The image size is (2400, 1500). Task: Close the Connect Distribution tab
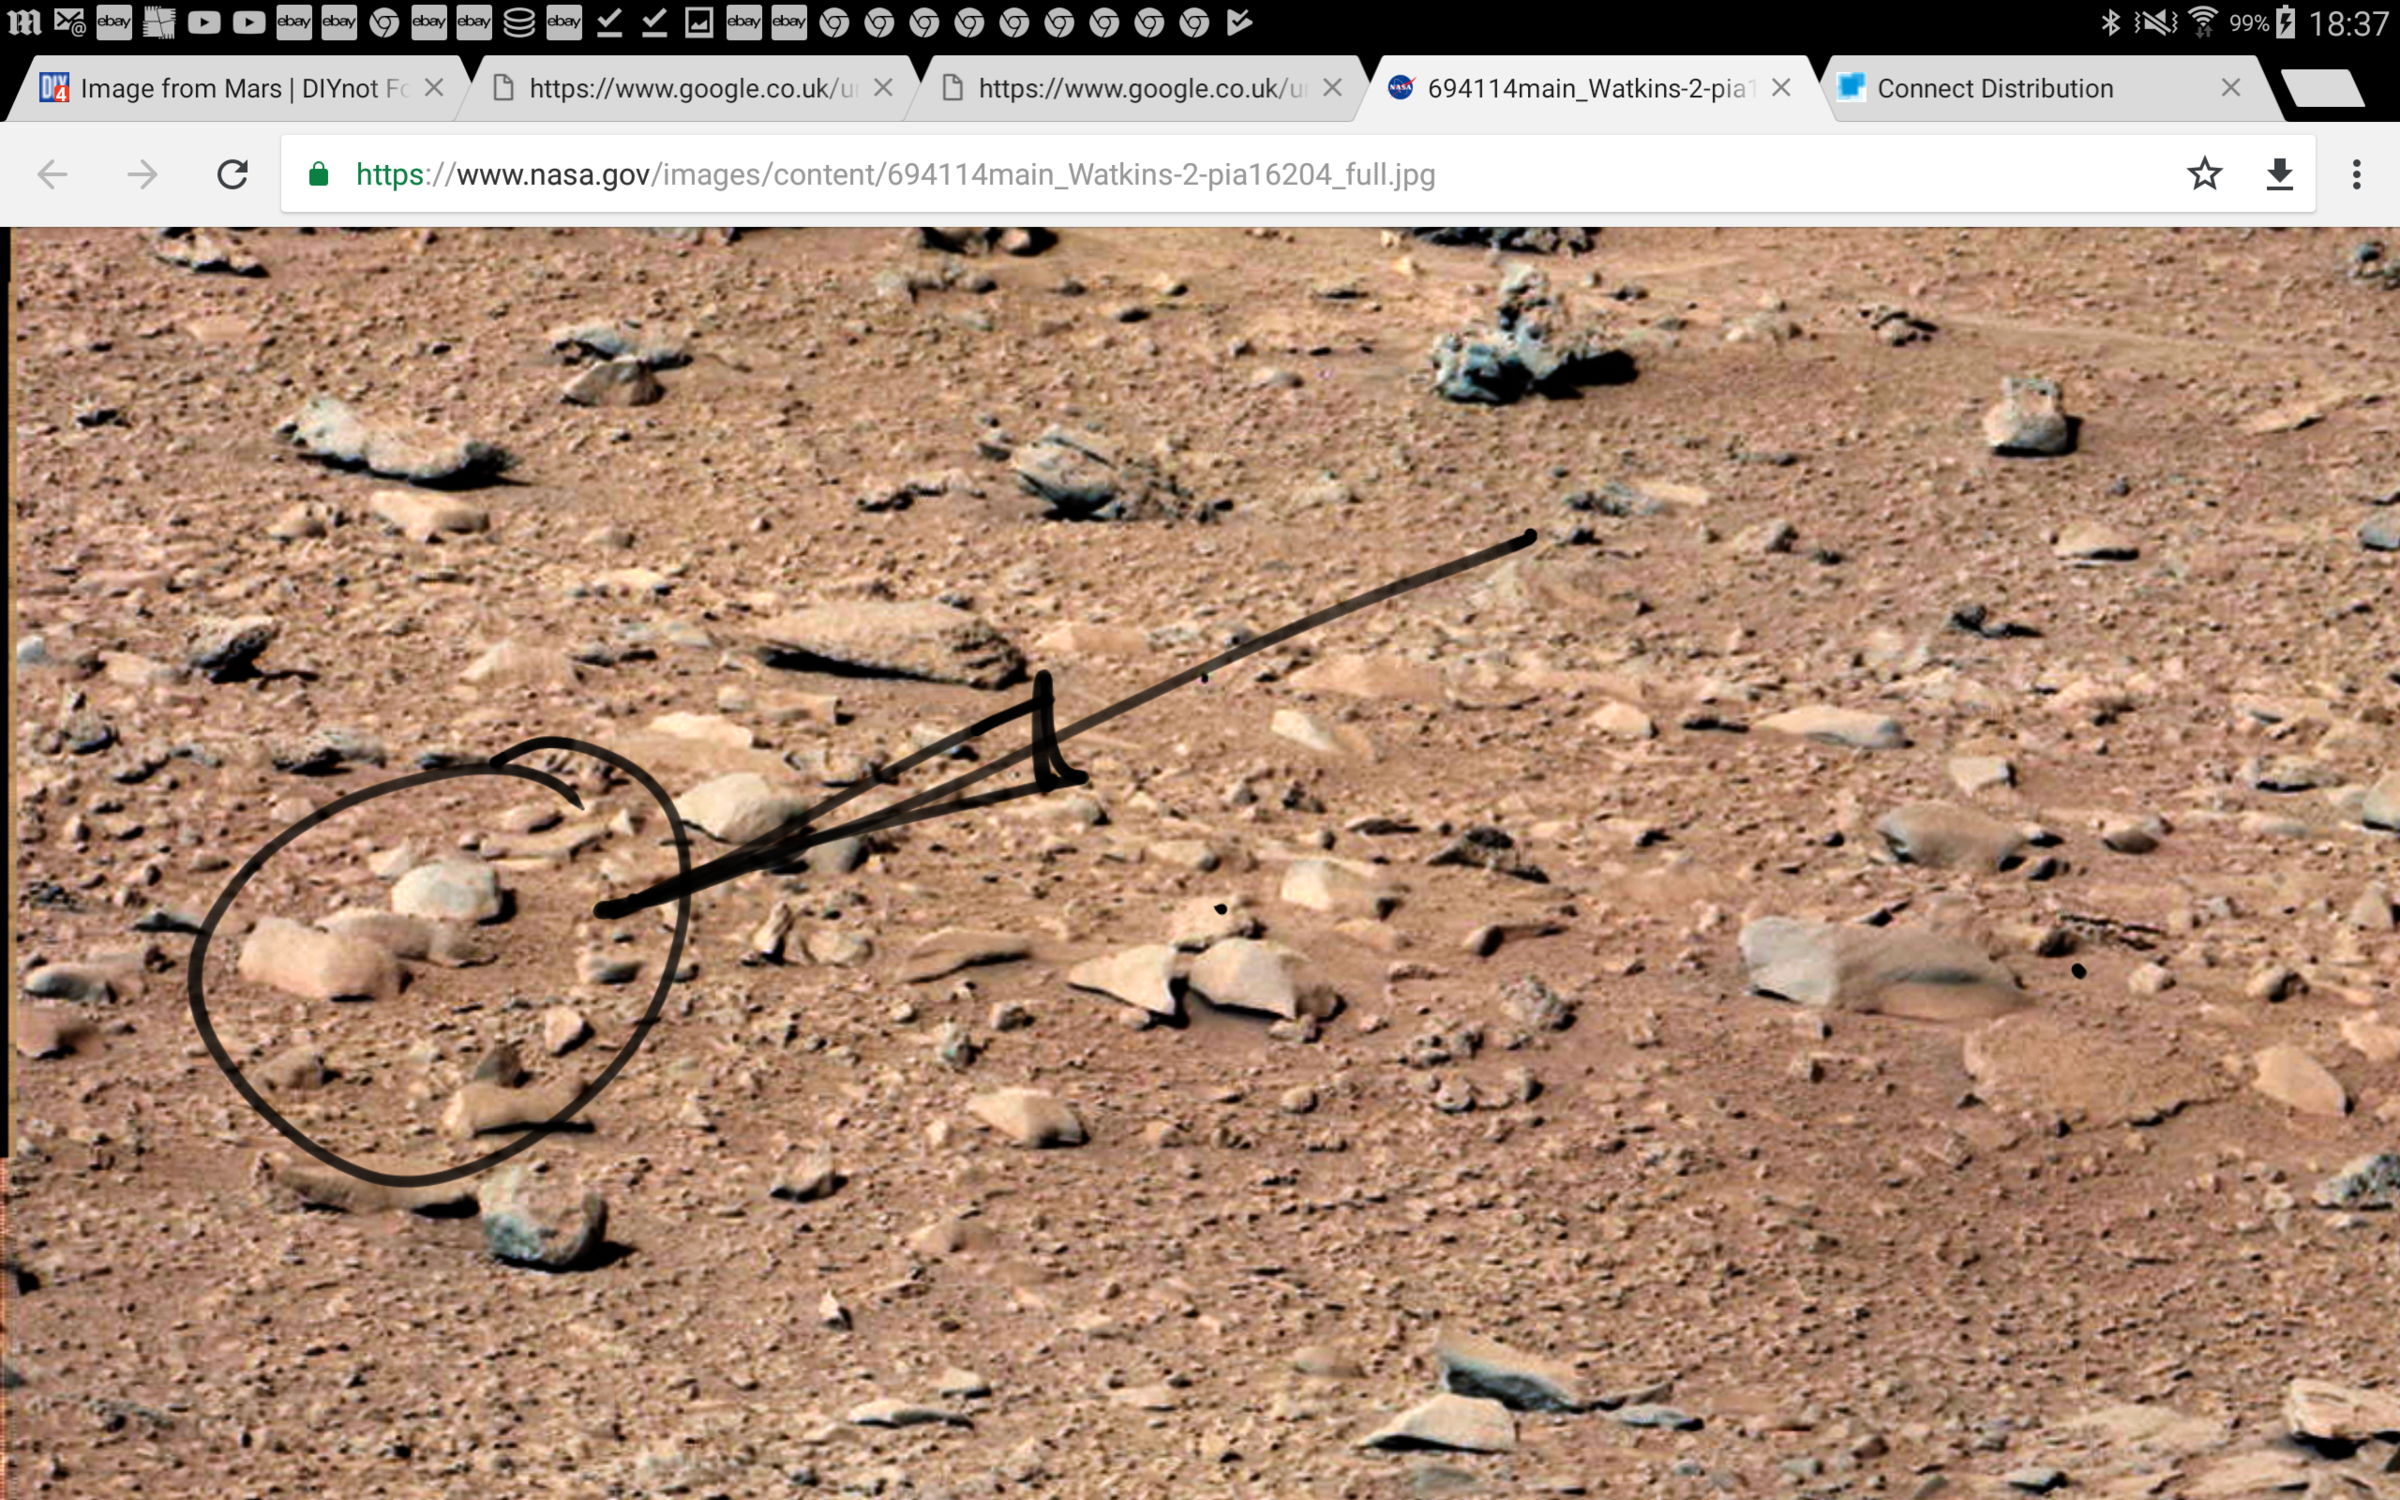pyautogui.click(x=2230, y=88)
